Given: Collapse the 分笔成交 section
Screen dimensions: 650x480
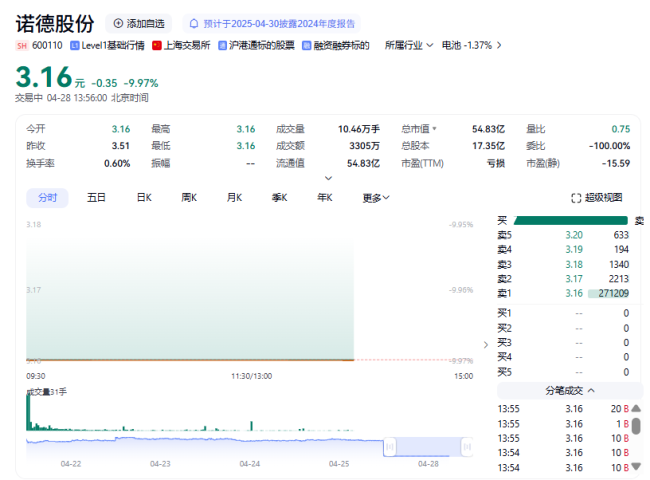Looking at the screenshot, I should [x=570, y=390].
